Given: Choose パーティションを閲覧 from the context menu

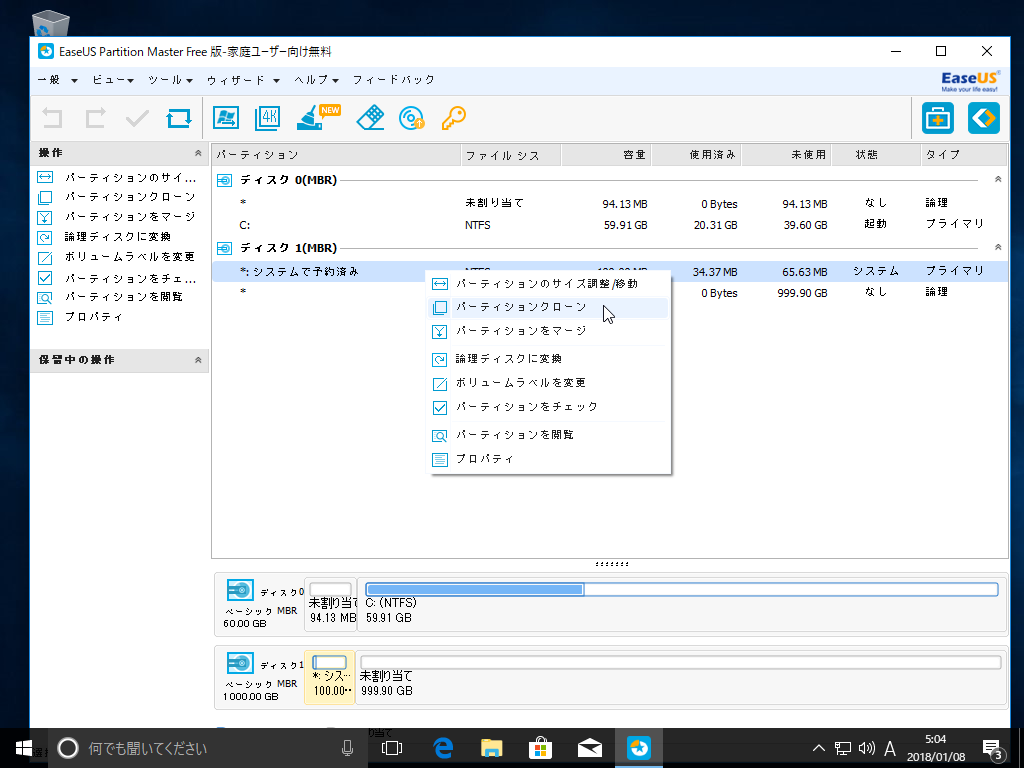Looking at the screenshot, I should tap(548, 435).
